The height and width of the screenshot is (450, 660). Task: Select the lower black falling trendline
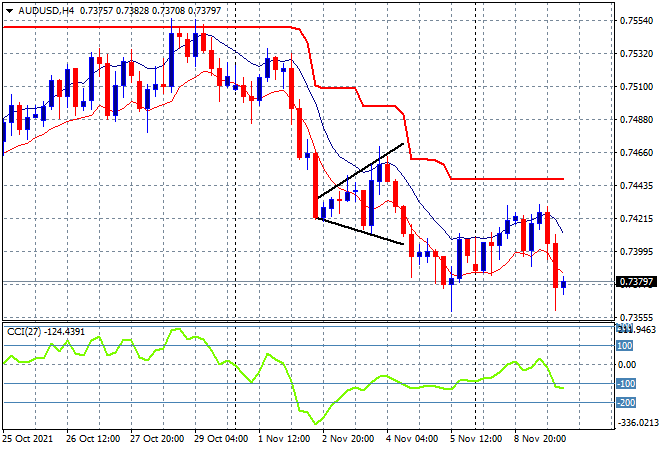click(x=360, y=231)
